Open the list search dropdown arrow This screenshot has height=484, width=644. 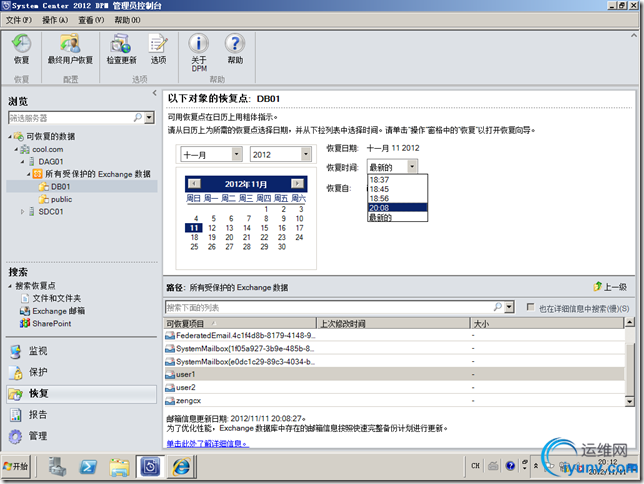[x=509, y=307]
